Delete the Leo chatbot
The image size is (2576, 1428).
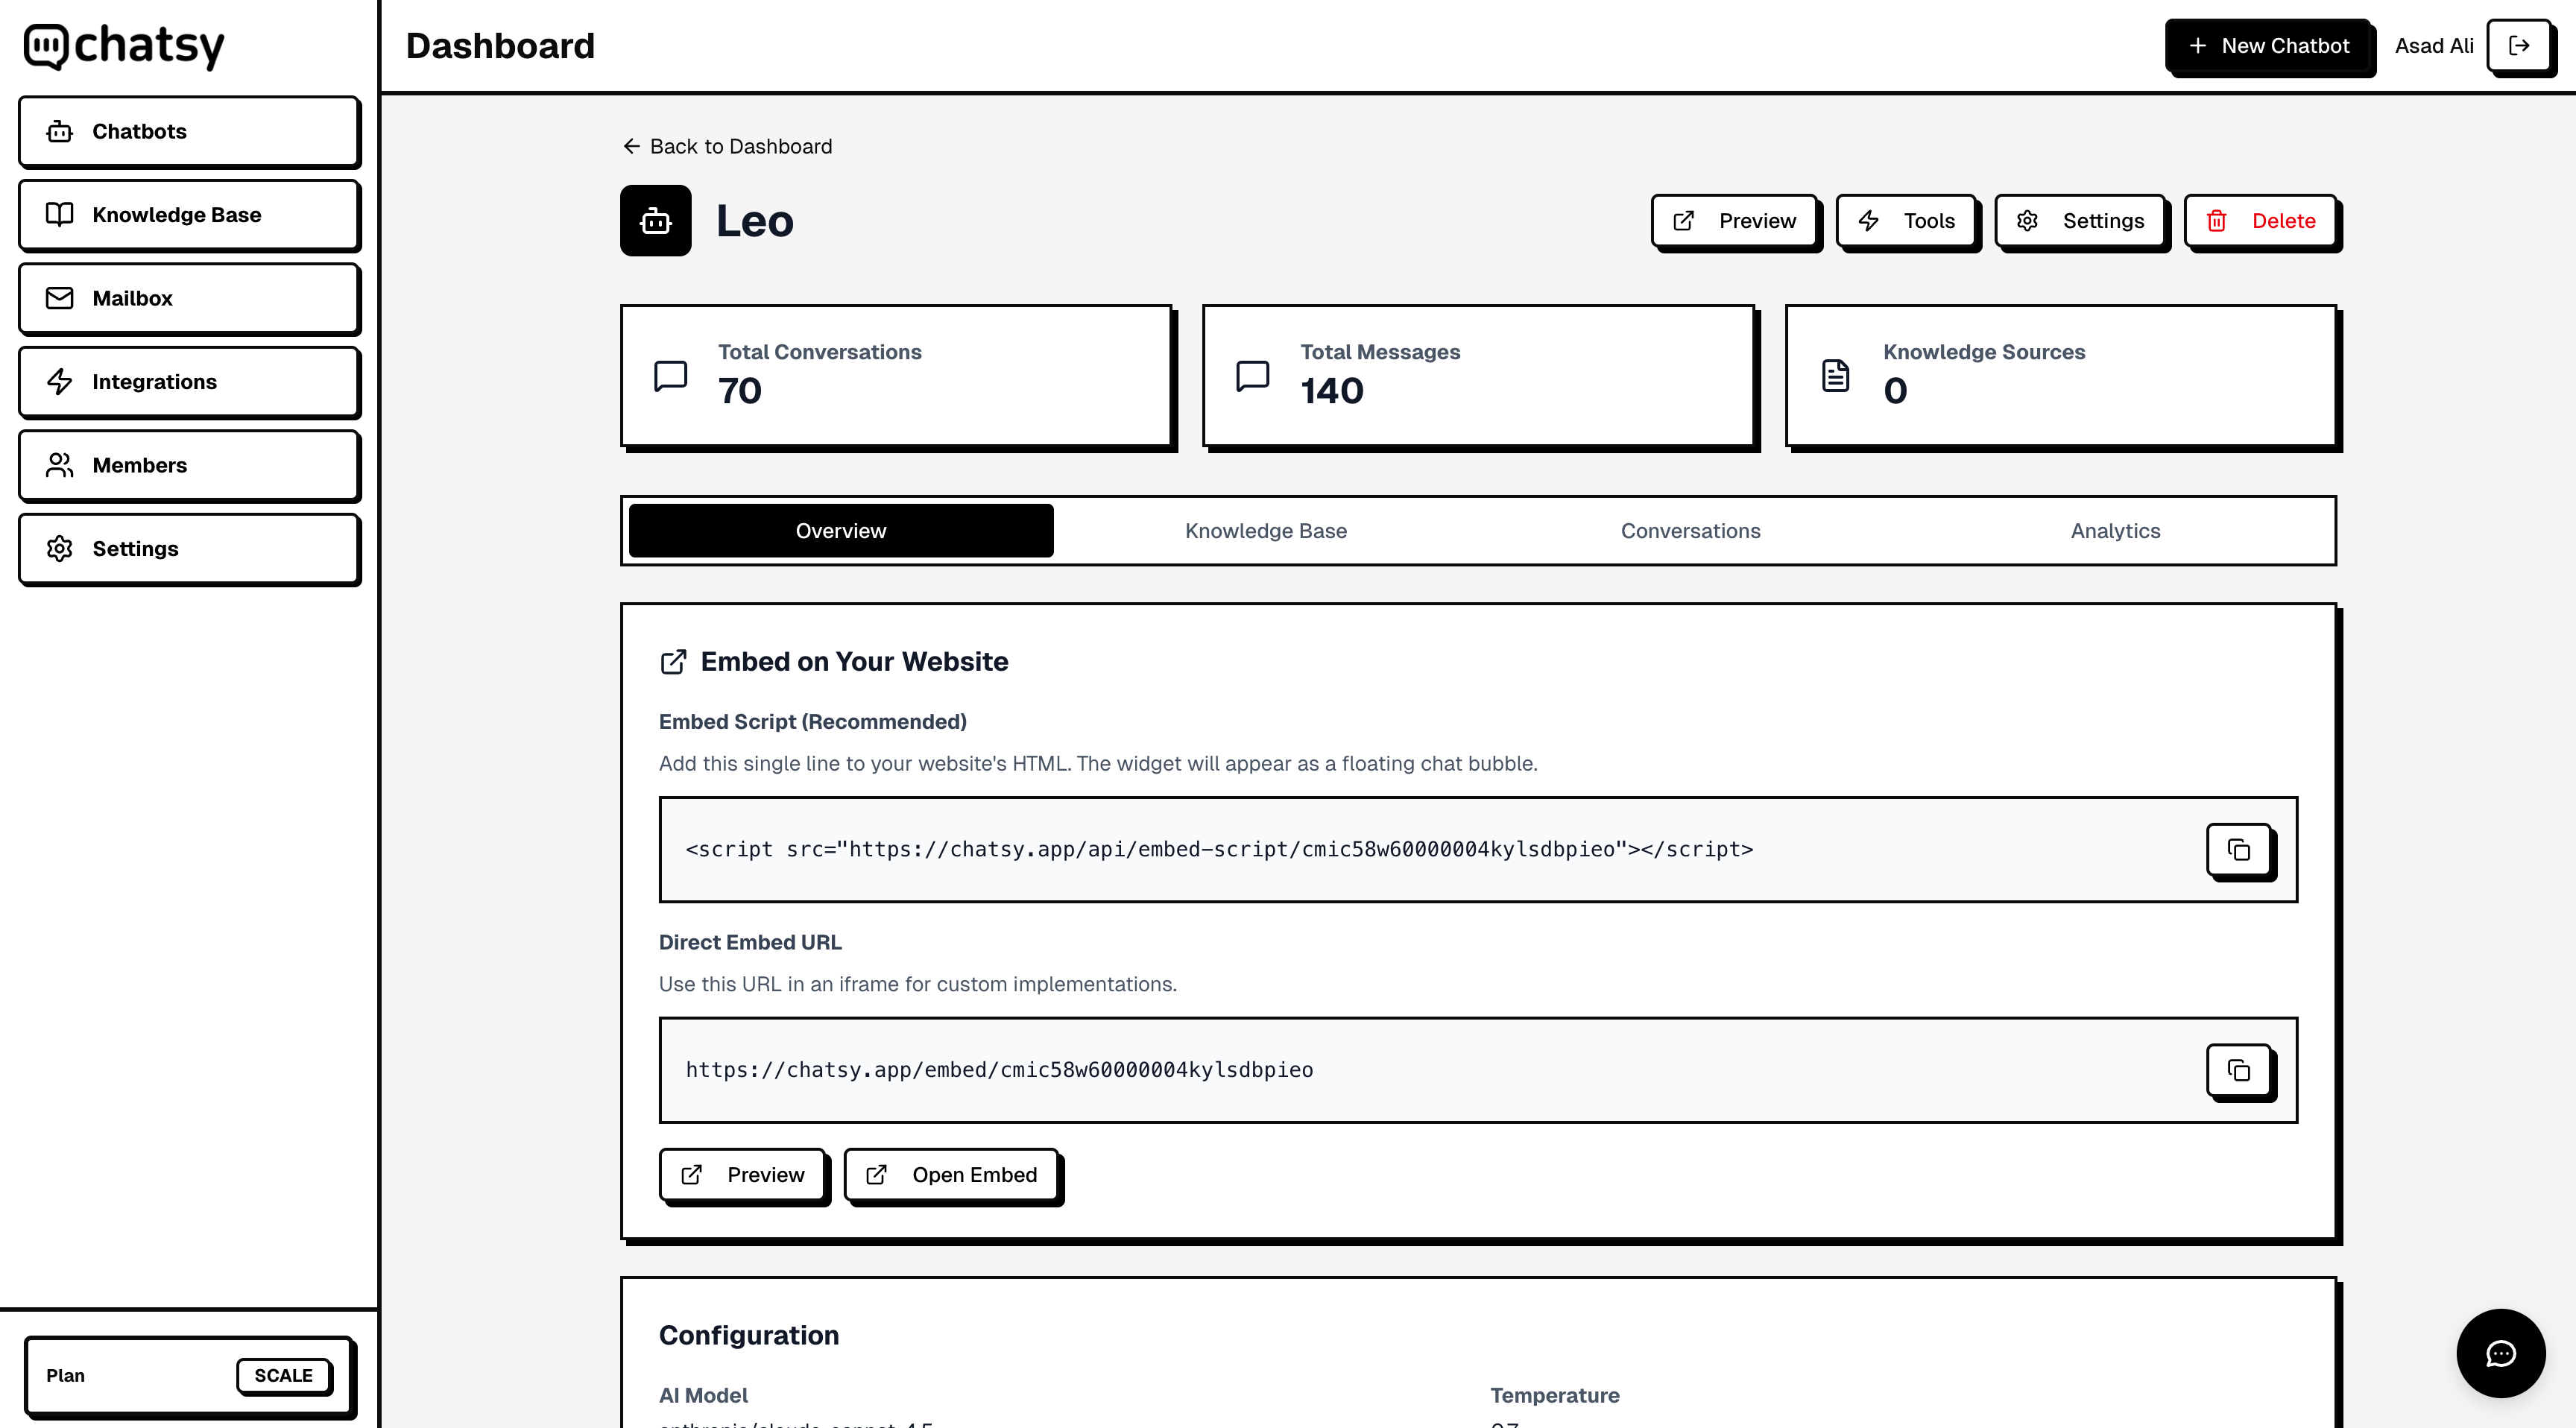2260,221
